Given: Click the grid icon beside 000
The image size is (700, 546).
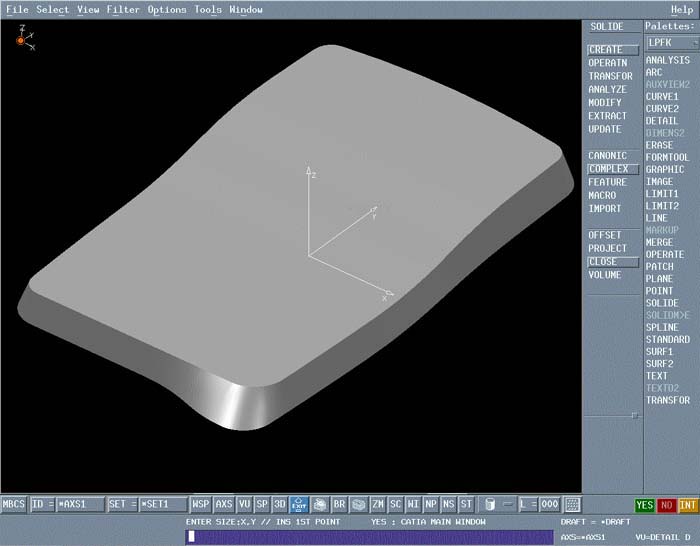Looking at the screenshot, I should pos(572,505).
